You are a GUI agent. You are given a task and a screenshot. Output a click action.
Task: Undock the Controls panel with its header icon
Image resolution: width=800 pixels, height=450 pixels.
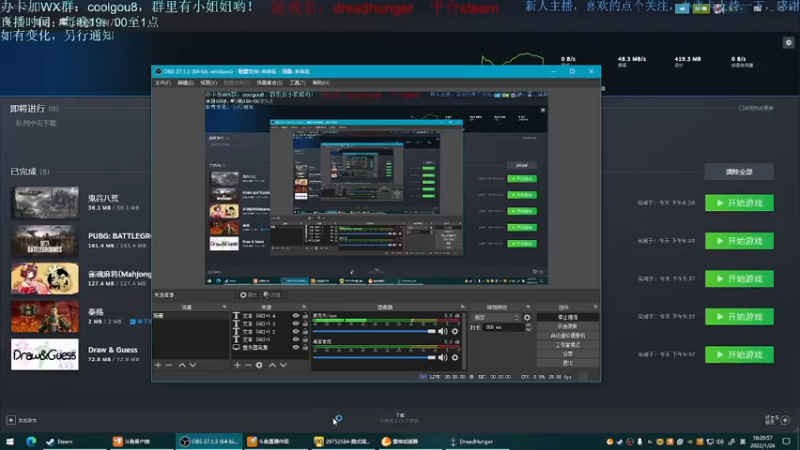tap(595, 307)
